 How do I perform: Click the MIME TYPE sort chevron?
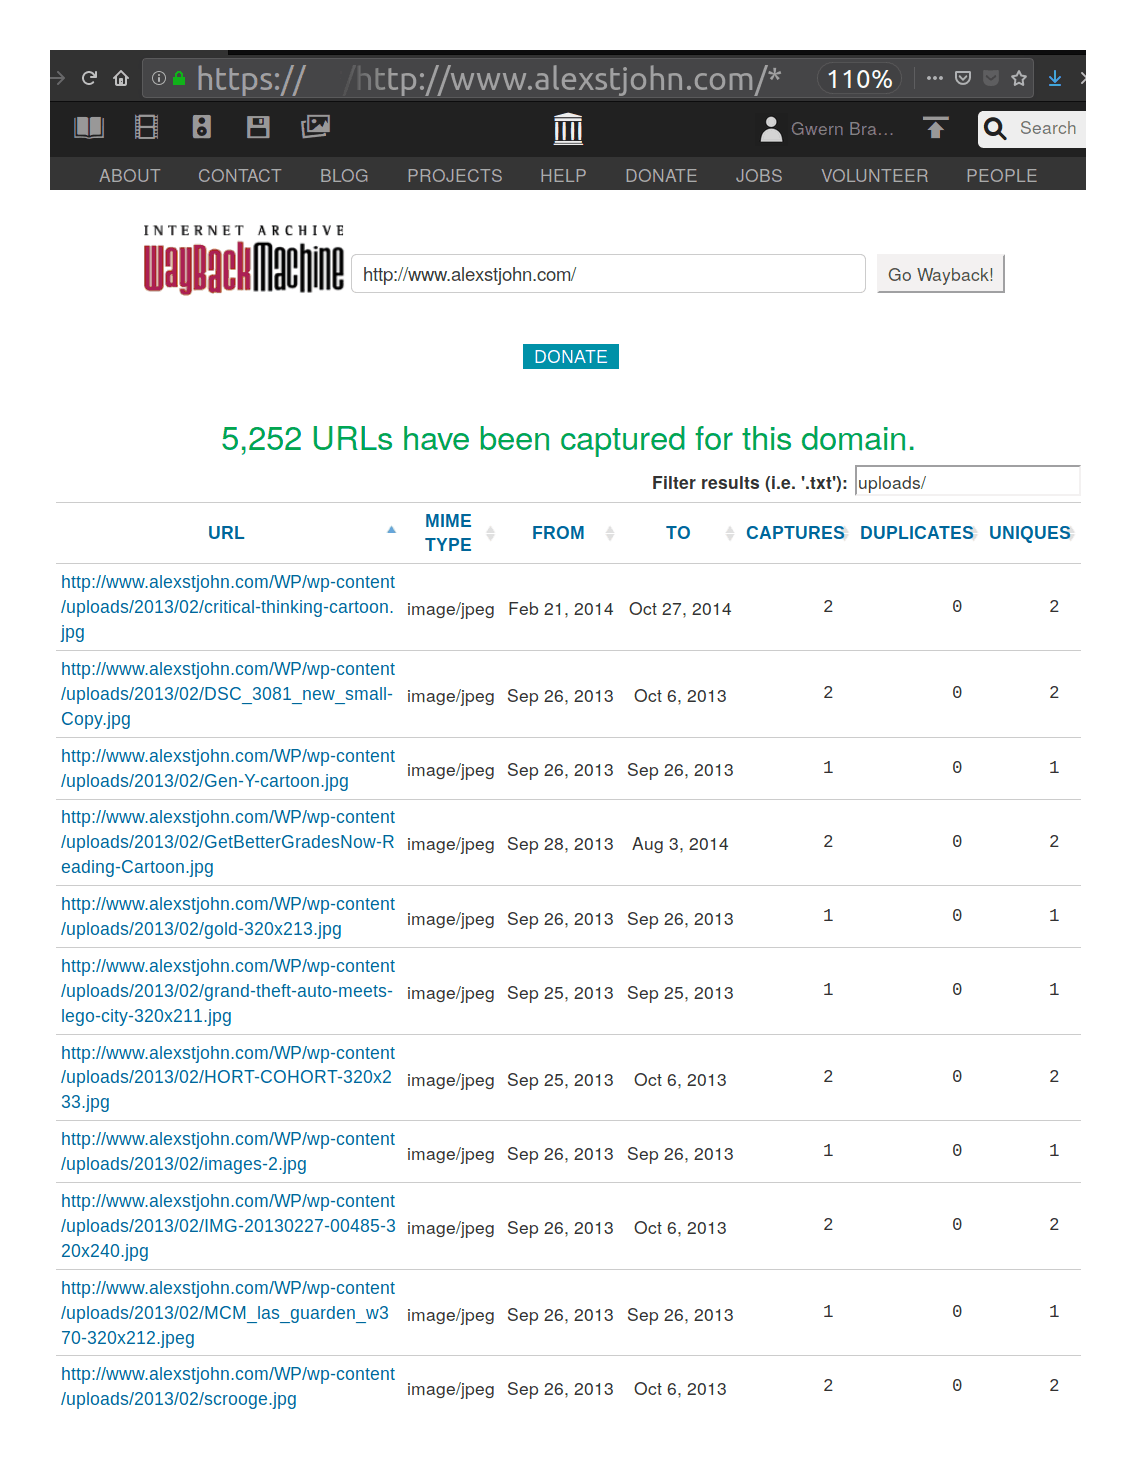(x=490, y=533)
